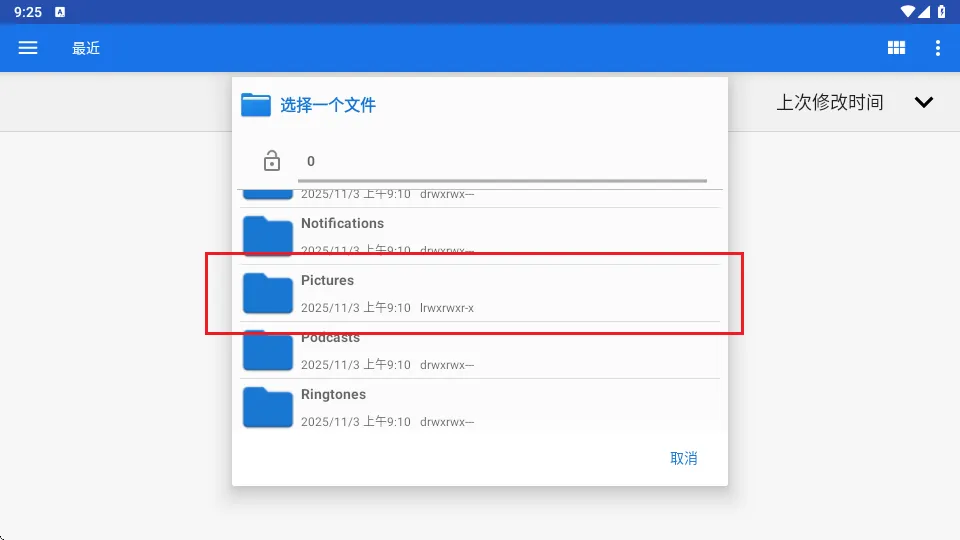The height and width of the screenshot is (540, 960).
Task: Click the Podcasts folder icon
Action: [x=268, y=351]
